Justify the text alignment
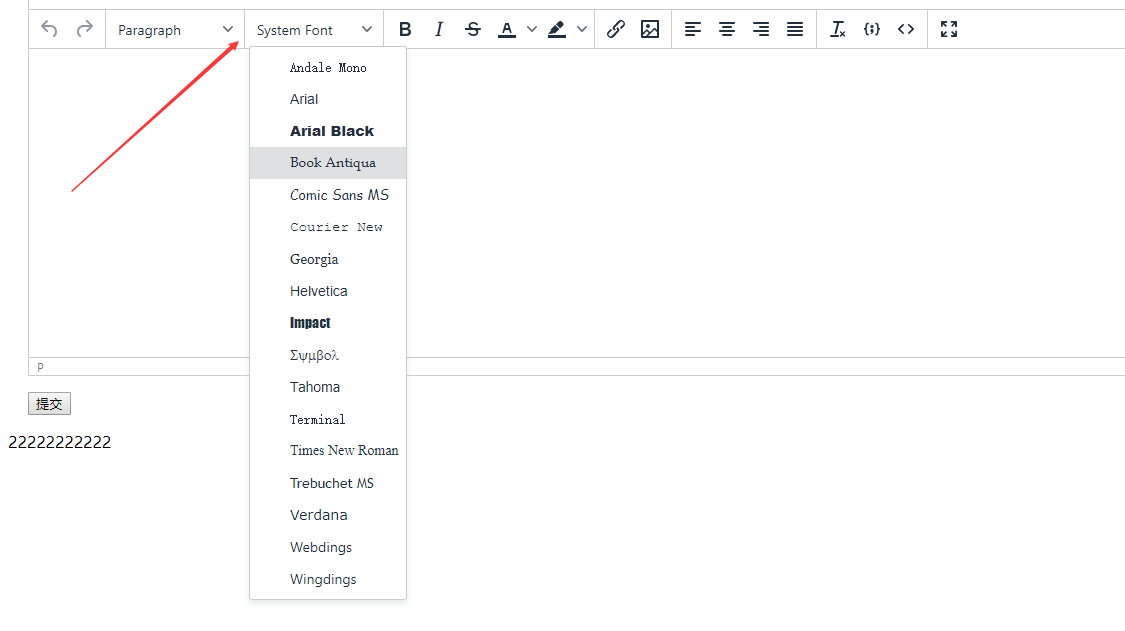Viewport: 1125px width, 631px height. click(x=795, y=29)
